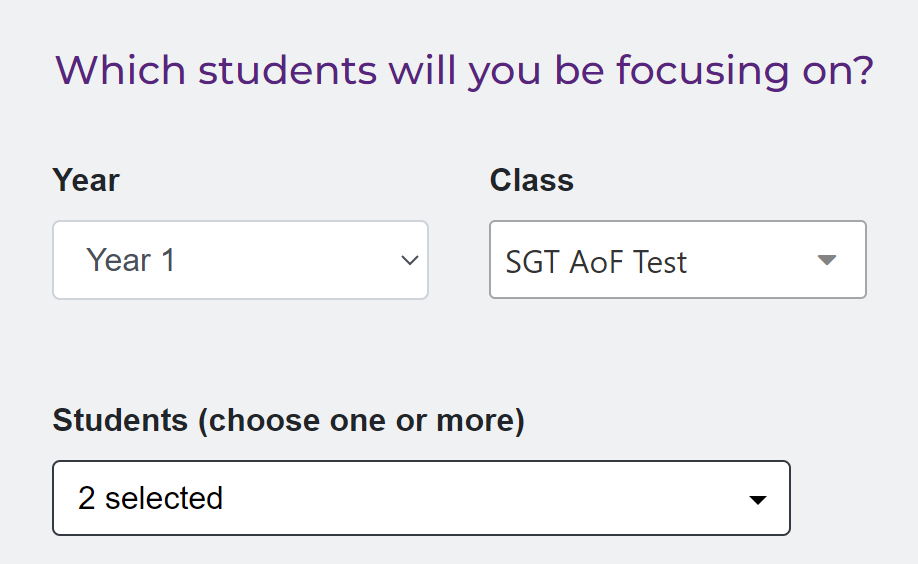The width and height of the screenshot is (918, 564).
Task: Click the "SGT AoF Test" class value
Action: (x=596, y=262)
